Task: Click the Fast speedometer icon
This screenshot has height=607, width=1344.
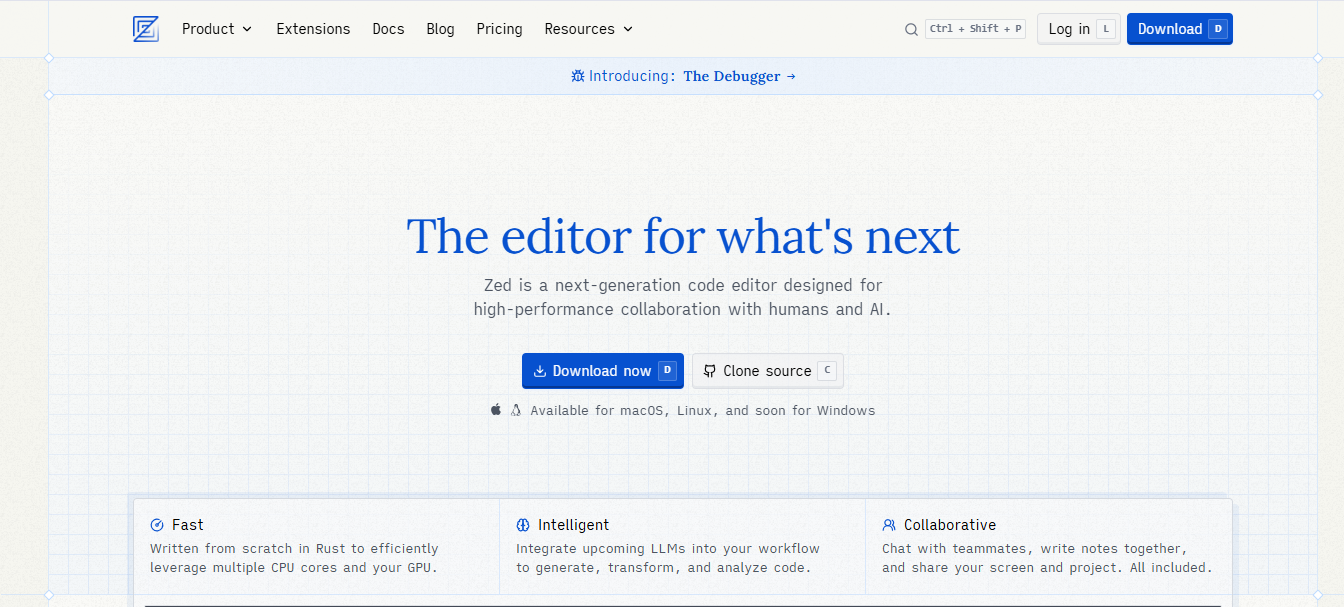Action: 157,525
